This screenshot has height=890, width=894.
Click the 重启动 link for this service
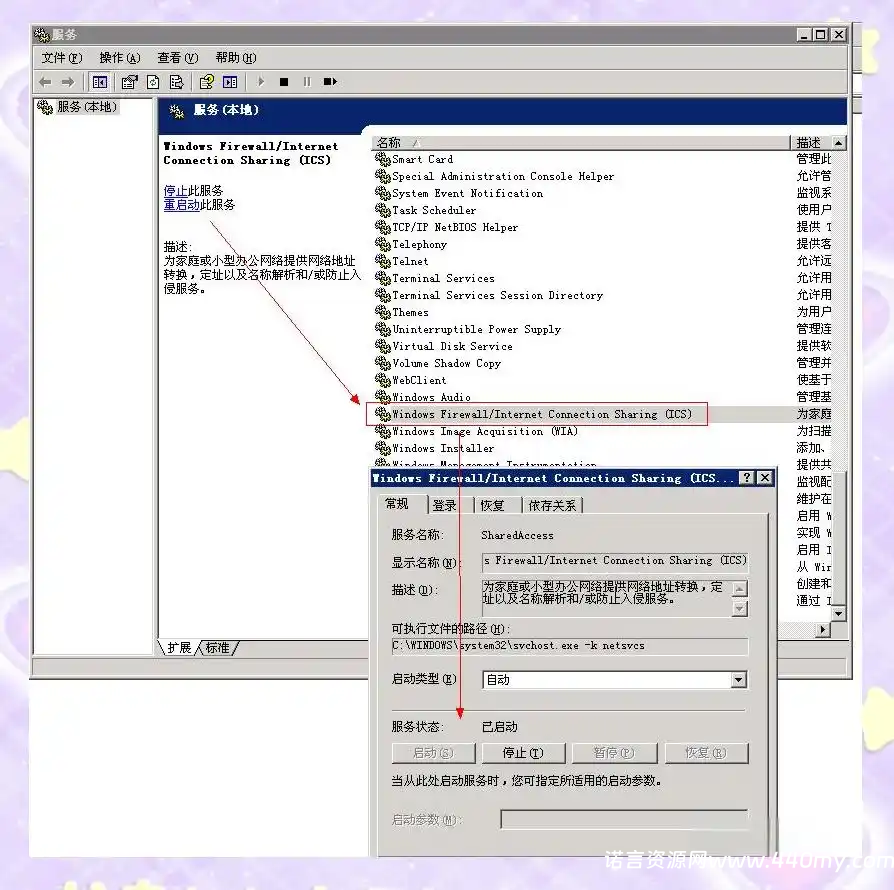181,205
